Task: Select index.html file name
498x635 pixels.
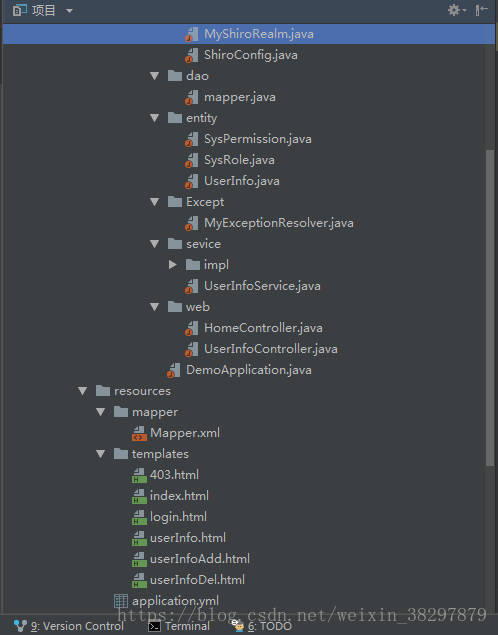Action: [x=179, y=496]
